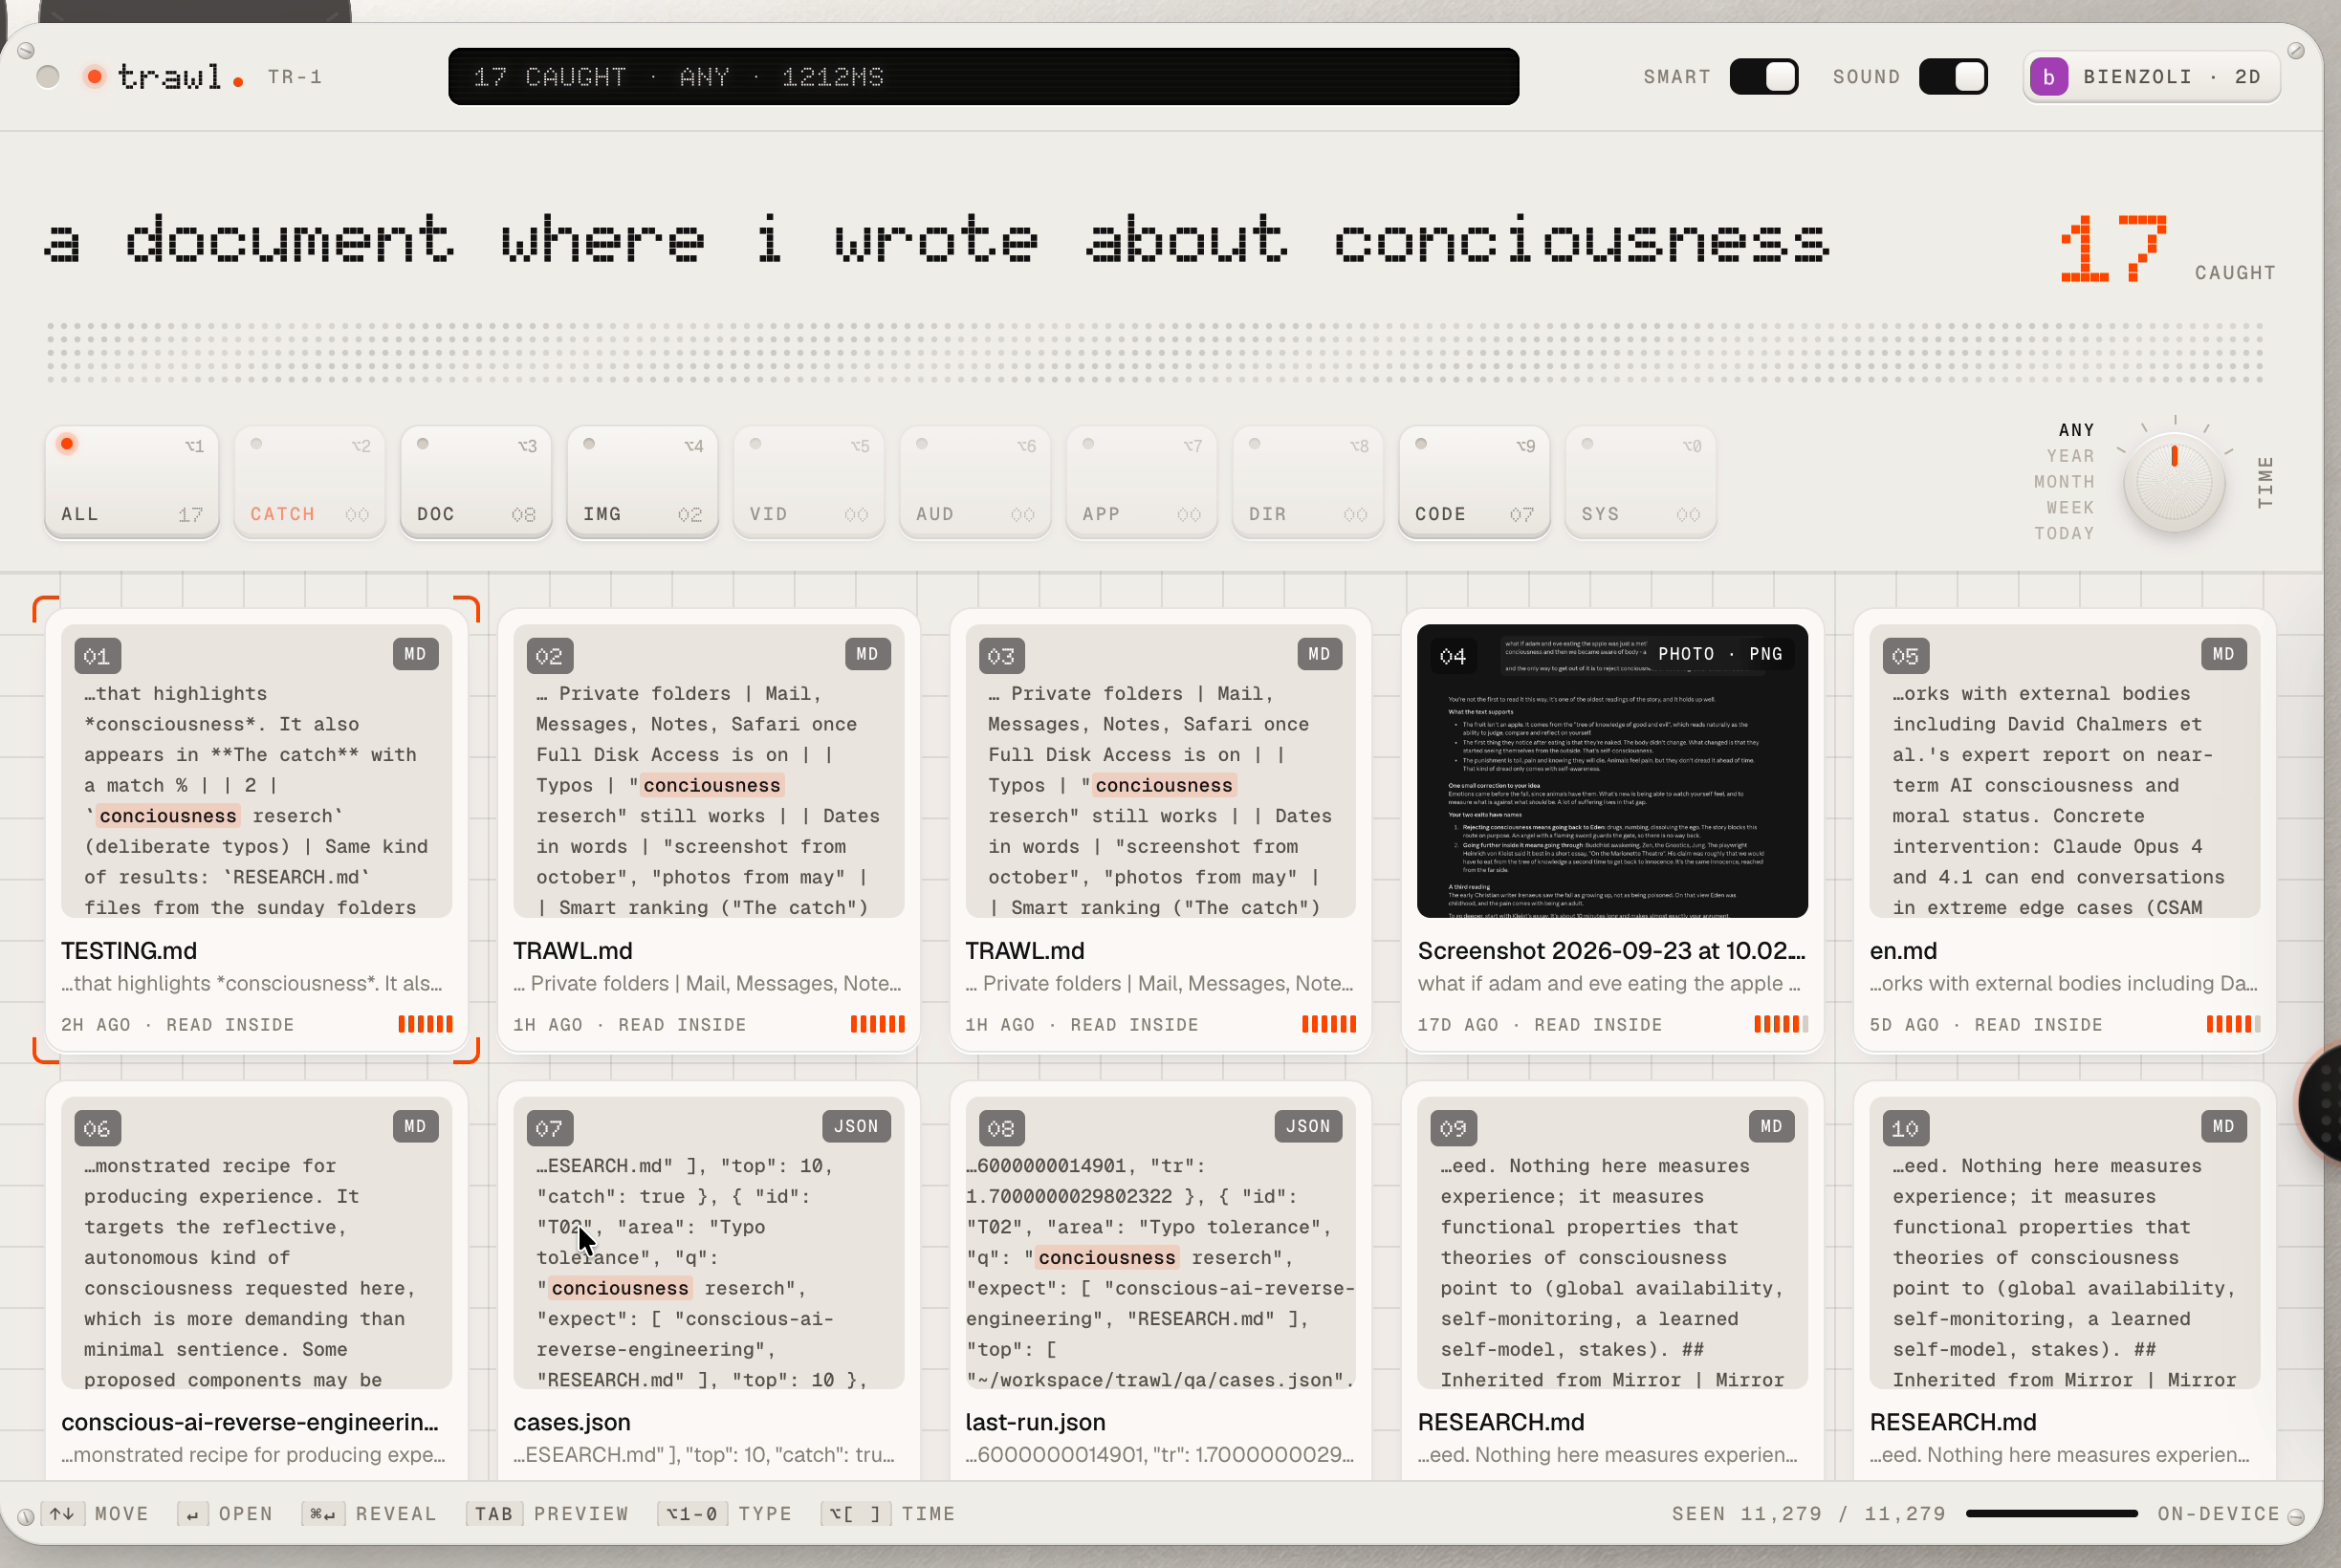Click the MD badge on TESTING.md card
The width and height of the screenshot is (2341, 1568).
tap(415, 655)
